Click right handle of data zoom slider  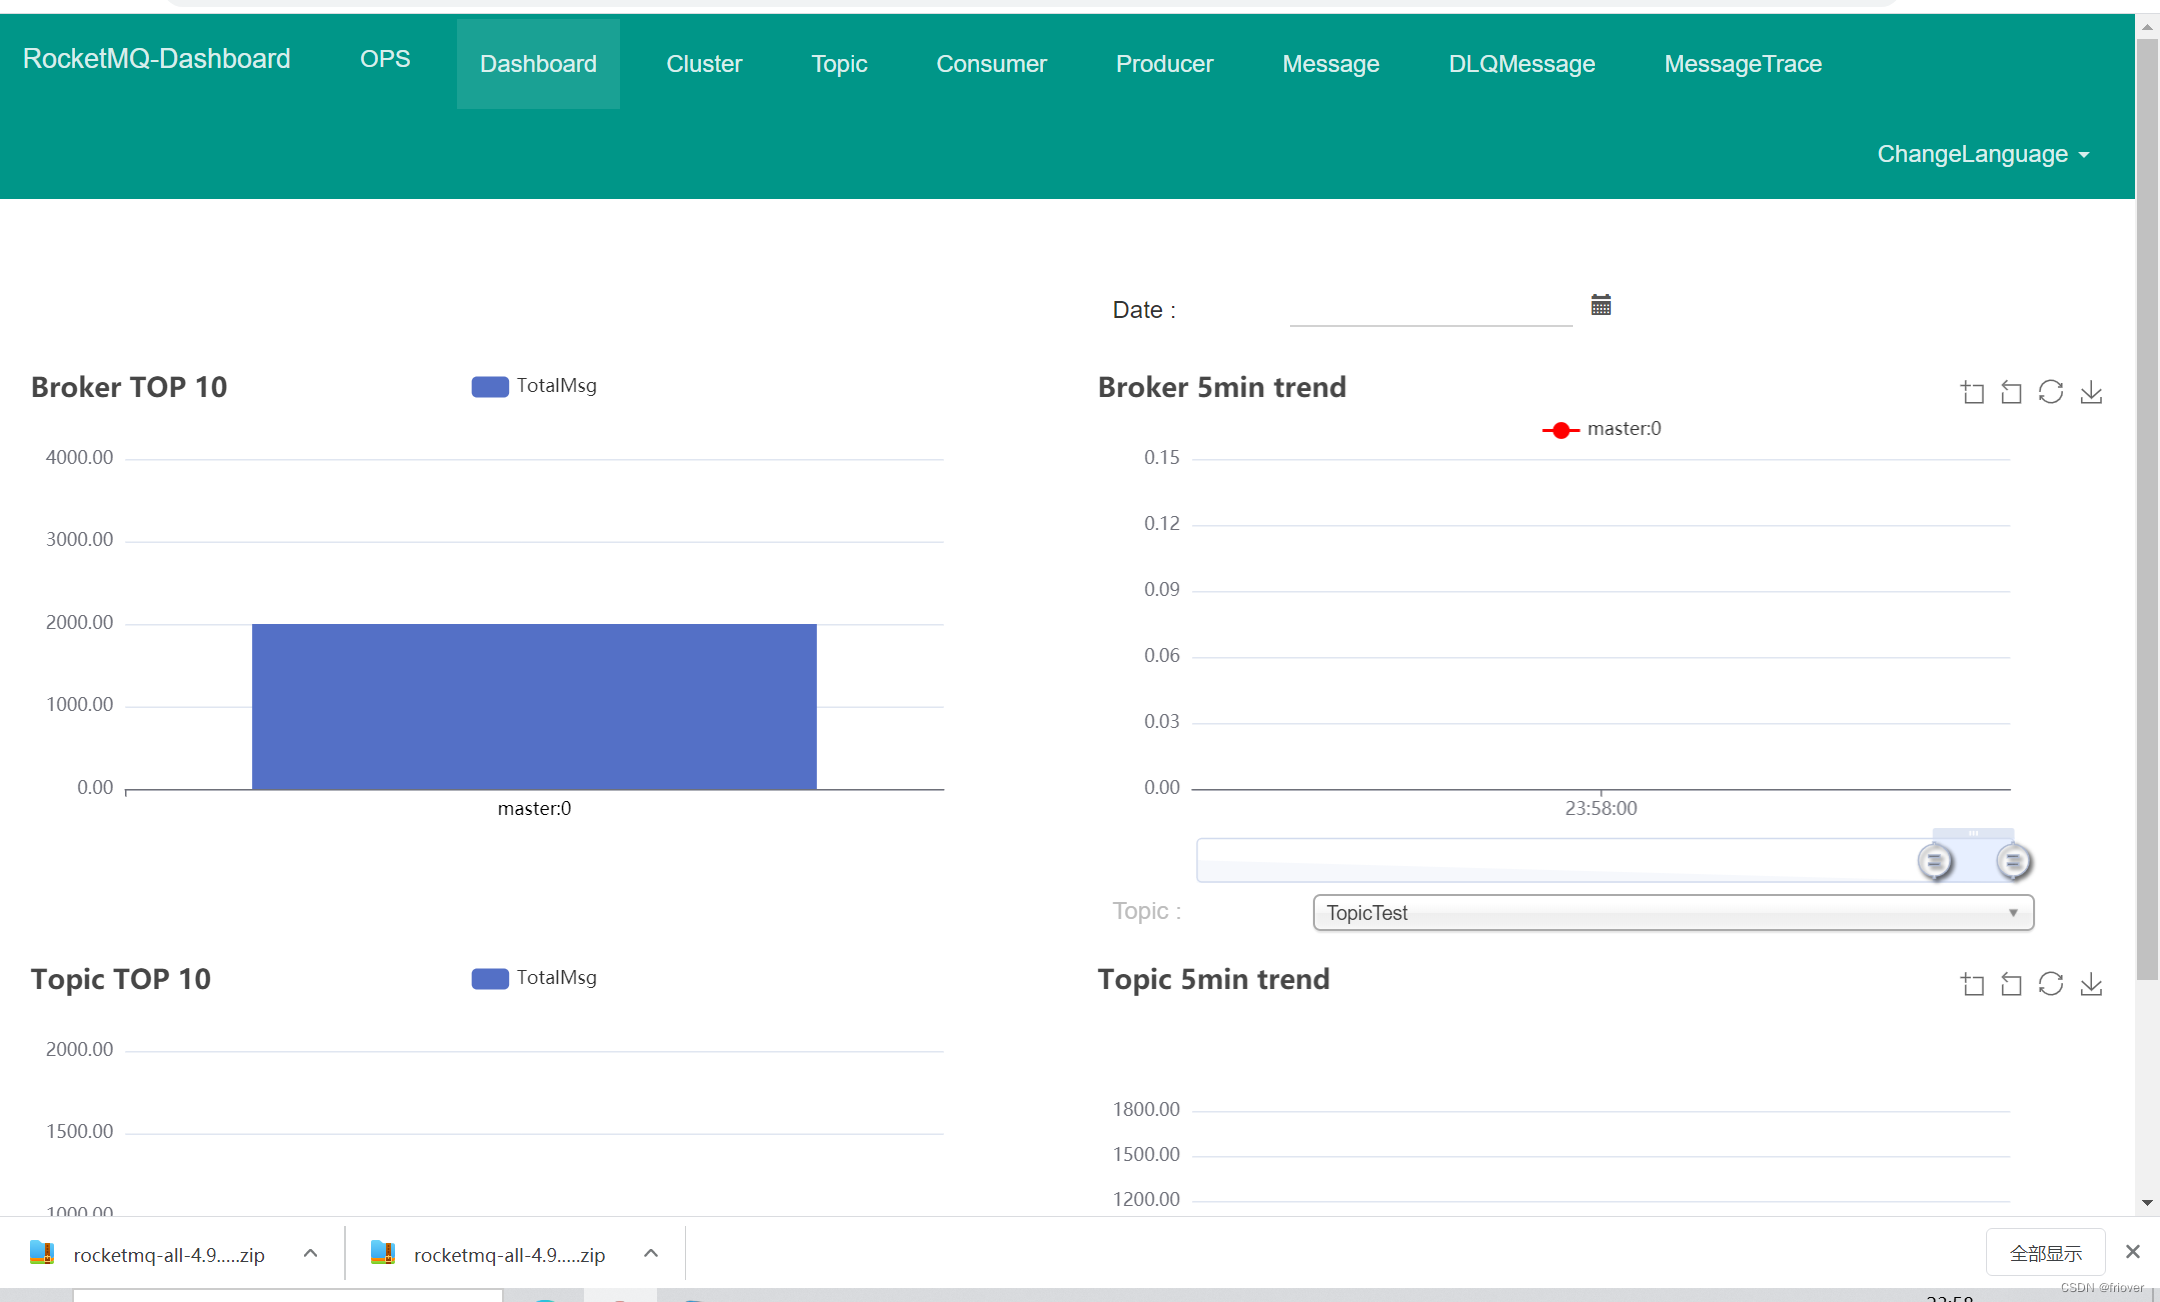(2013, 861)
